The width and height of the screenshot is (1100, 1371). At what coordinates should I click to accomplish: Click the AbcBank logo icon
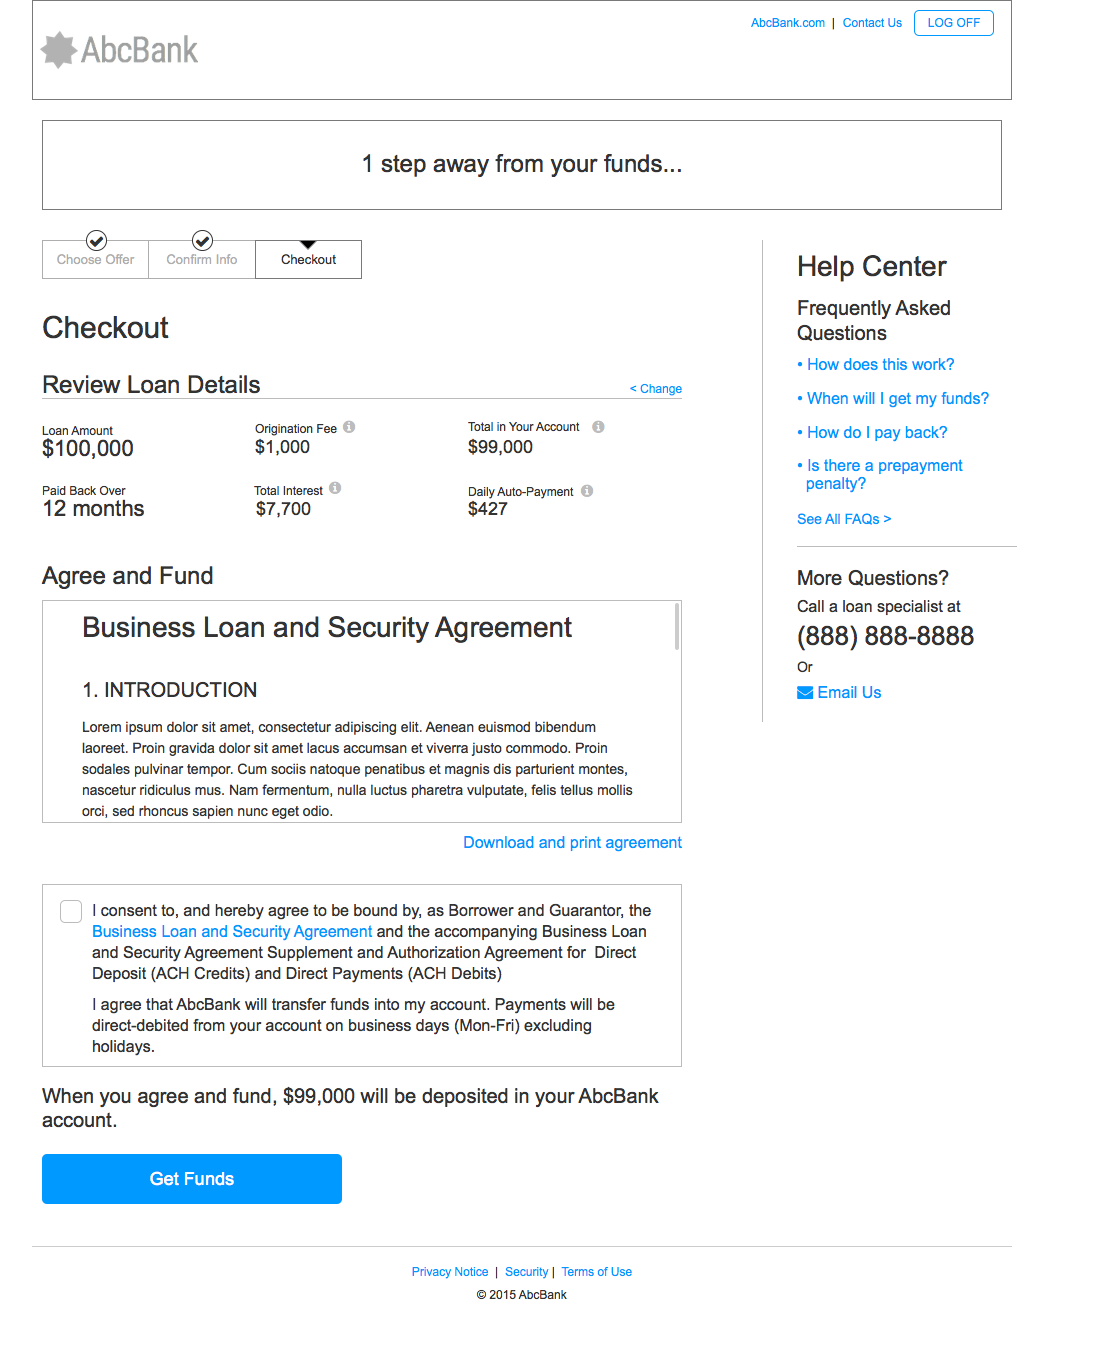click(x=59, y=50)
